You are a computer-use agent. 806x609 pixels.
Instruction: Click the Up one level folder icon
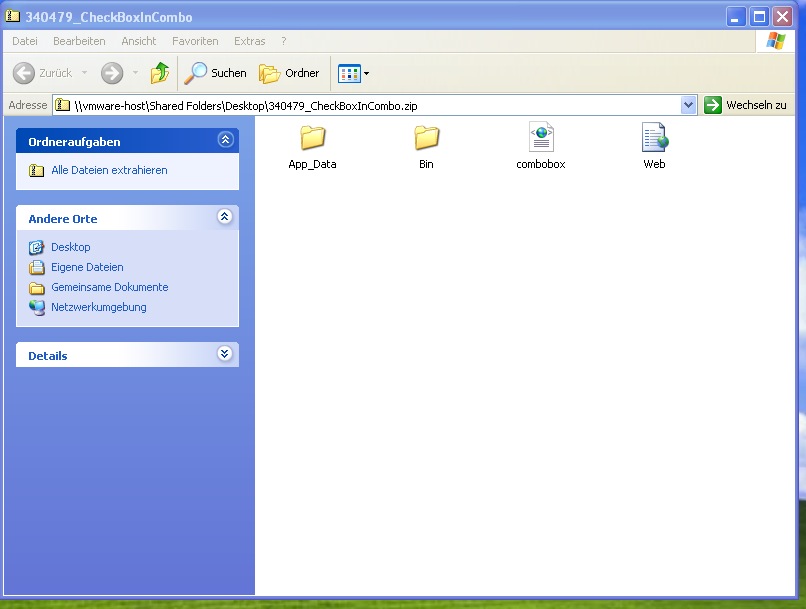(x=160, y=73)
